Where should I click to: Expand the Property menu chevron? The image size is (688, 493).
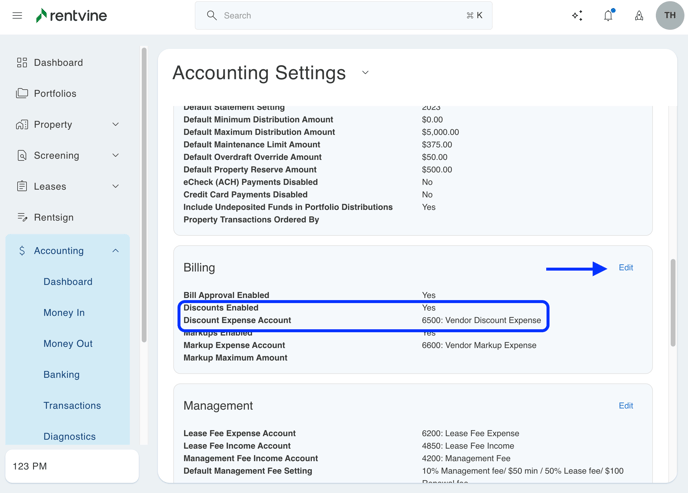coord(115,125)
